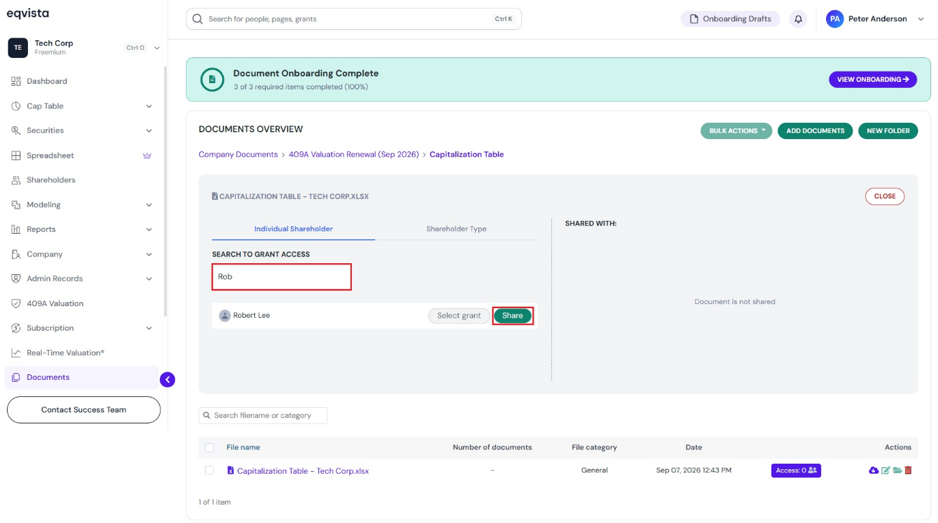Viewport: 938px width, 523px height.
Task: Download the Capitalization Table file via cloud icon
Action: (873, 470)
